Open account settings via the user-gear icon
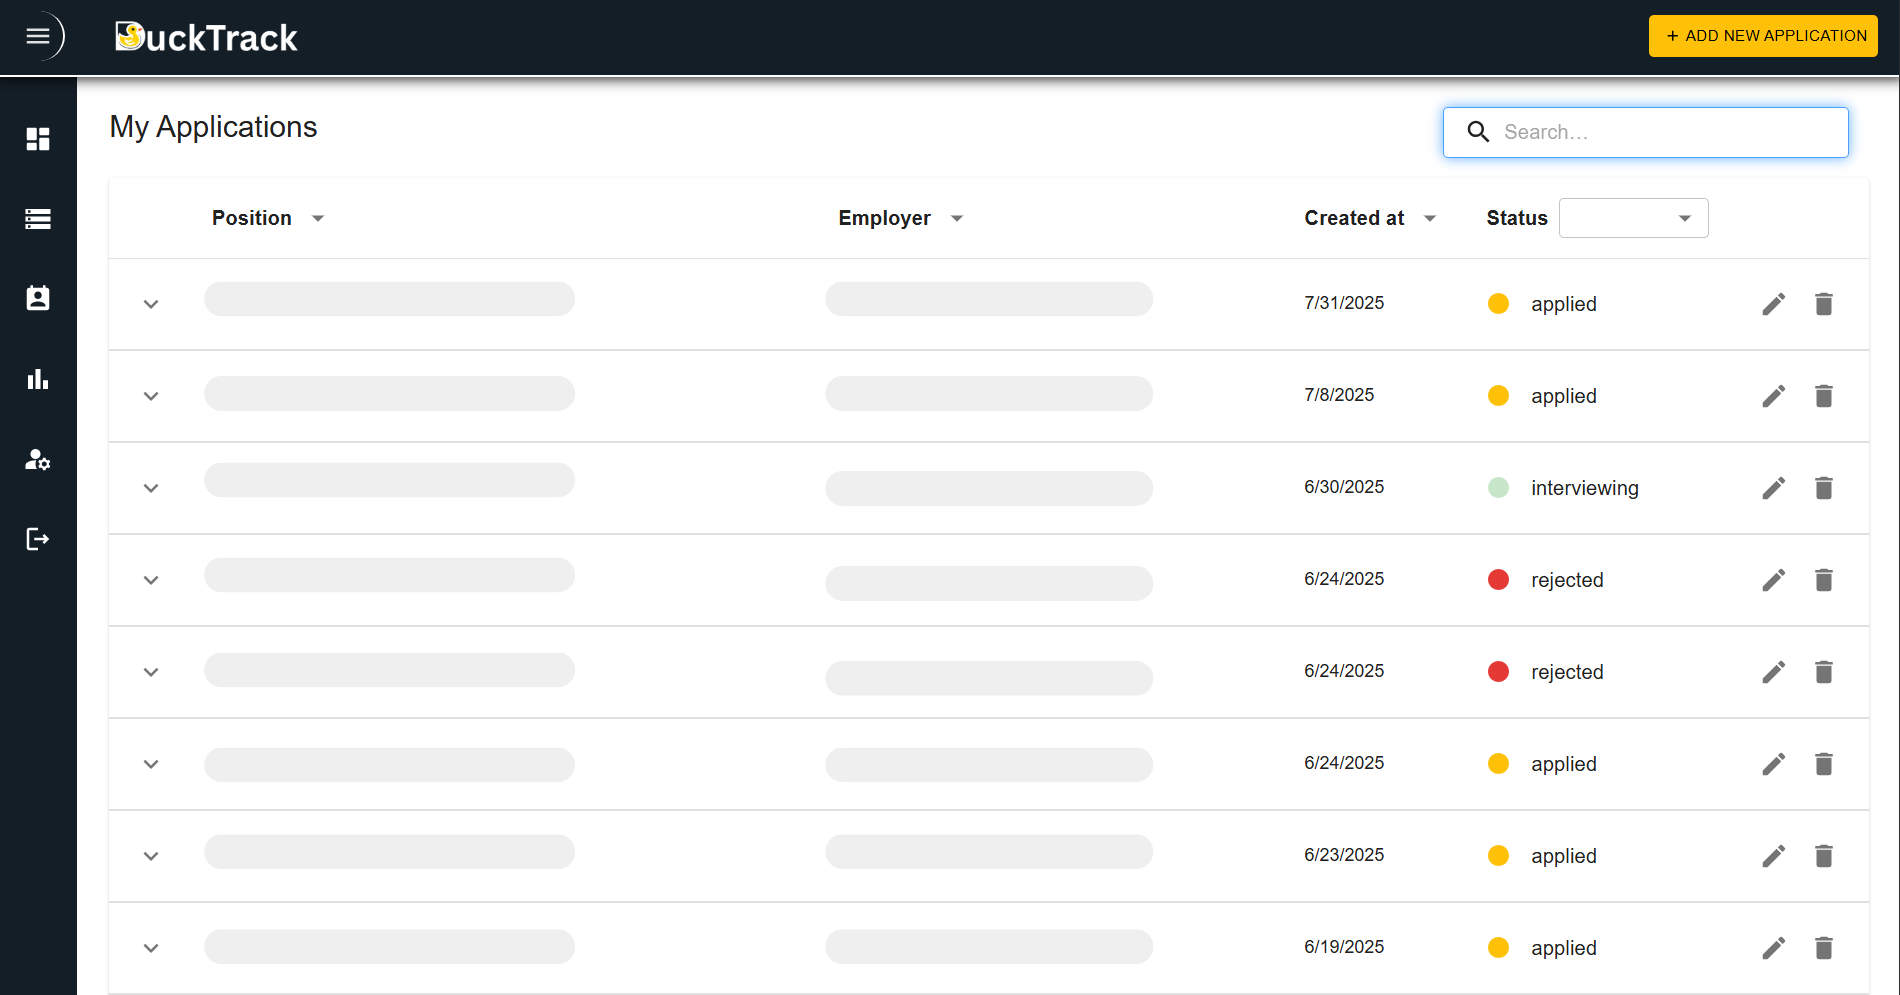Image resolution: width=1900 pixels, height=995 pixels. (38, 459)
